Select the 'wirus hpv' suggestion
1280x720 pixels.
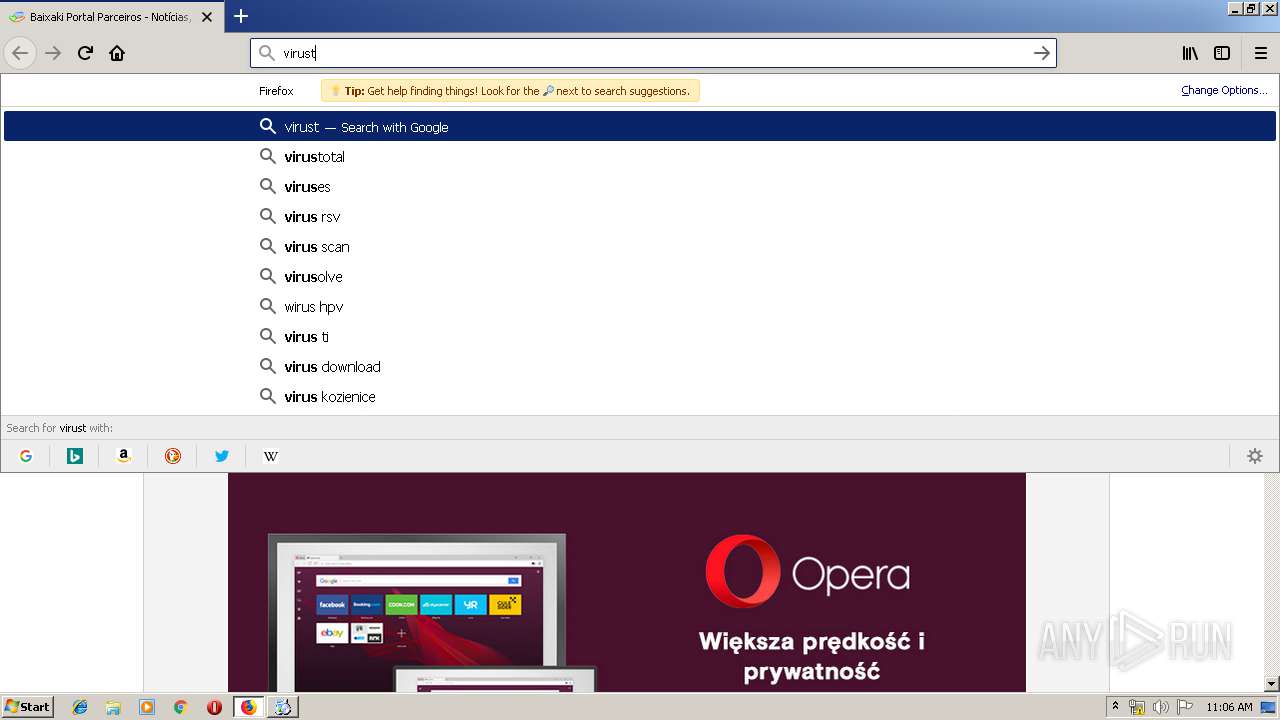tap(640, 306)
